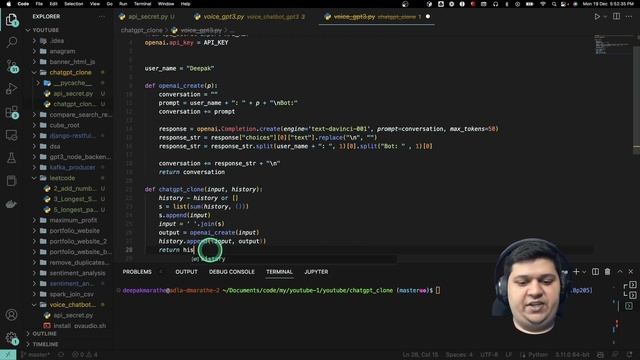Open run options dropdown beside play
The image size is (640, 360).
(605, 17)
